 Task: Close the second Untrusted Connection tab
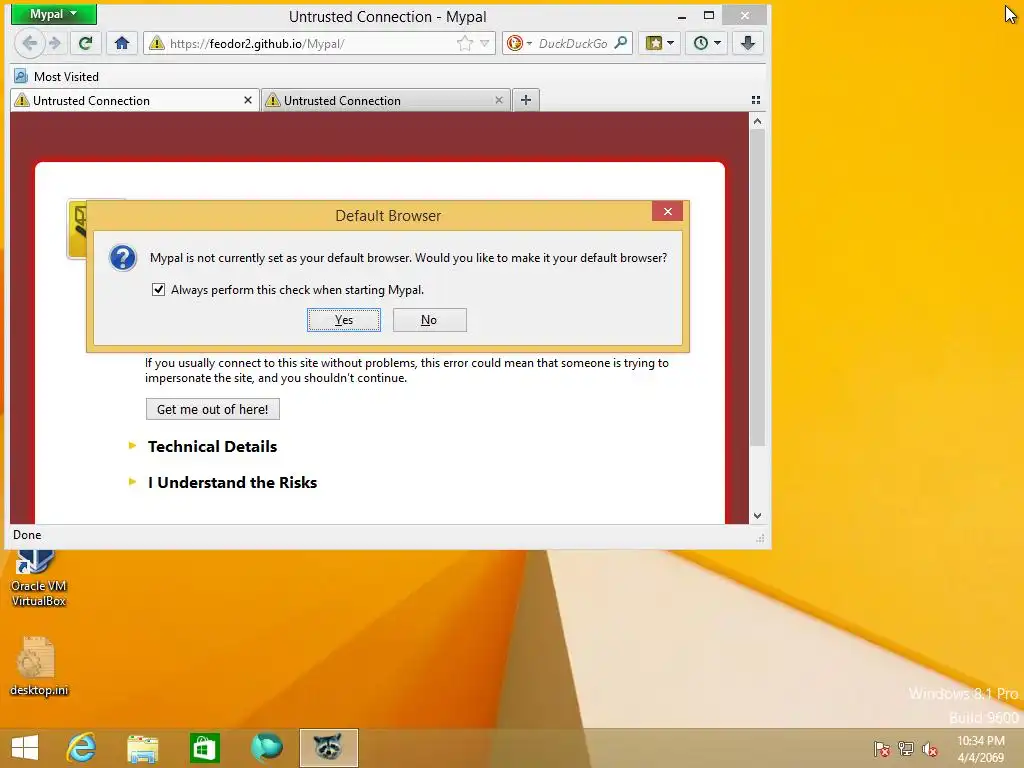pyautogui.click(x=499, y=100)
